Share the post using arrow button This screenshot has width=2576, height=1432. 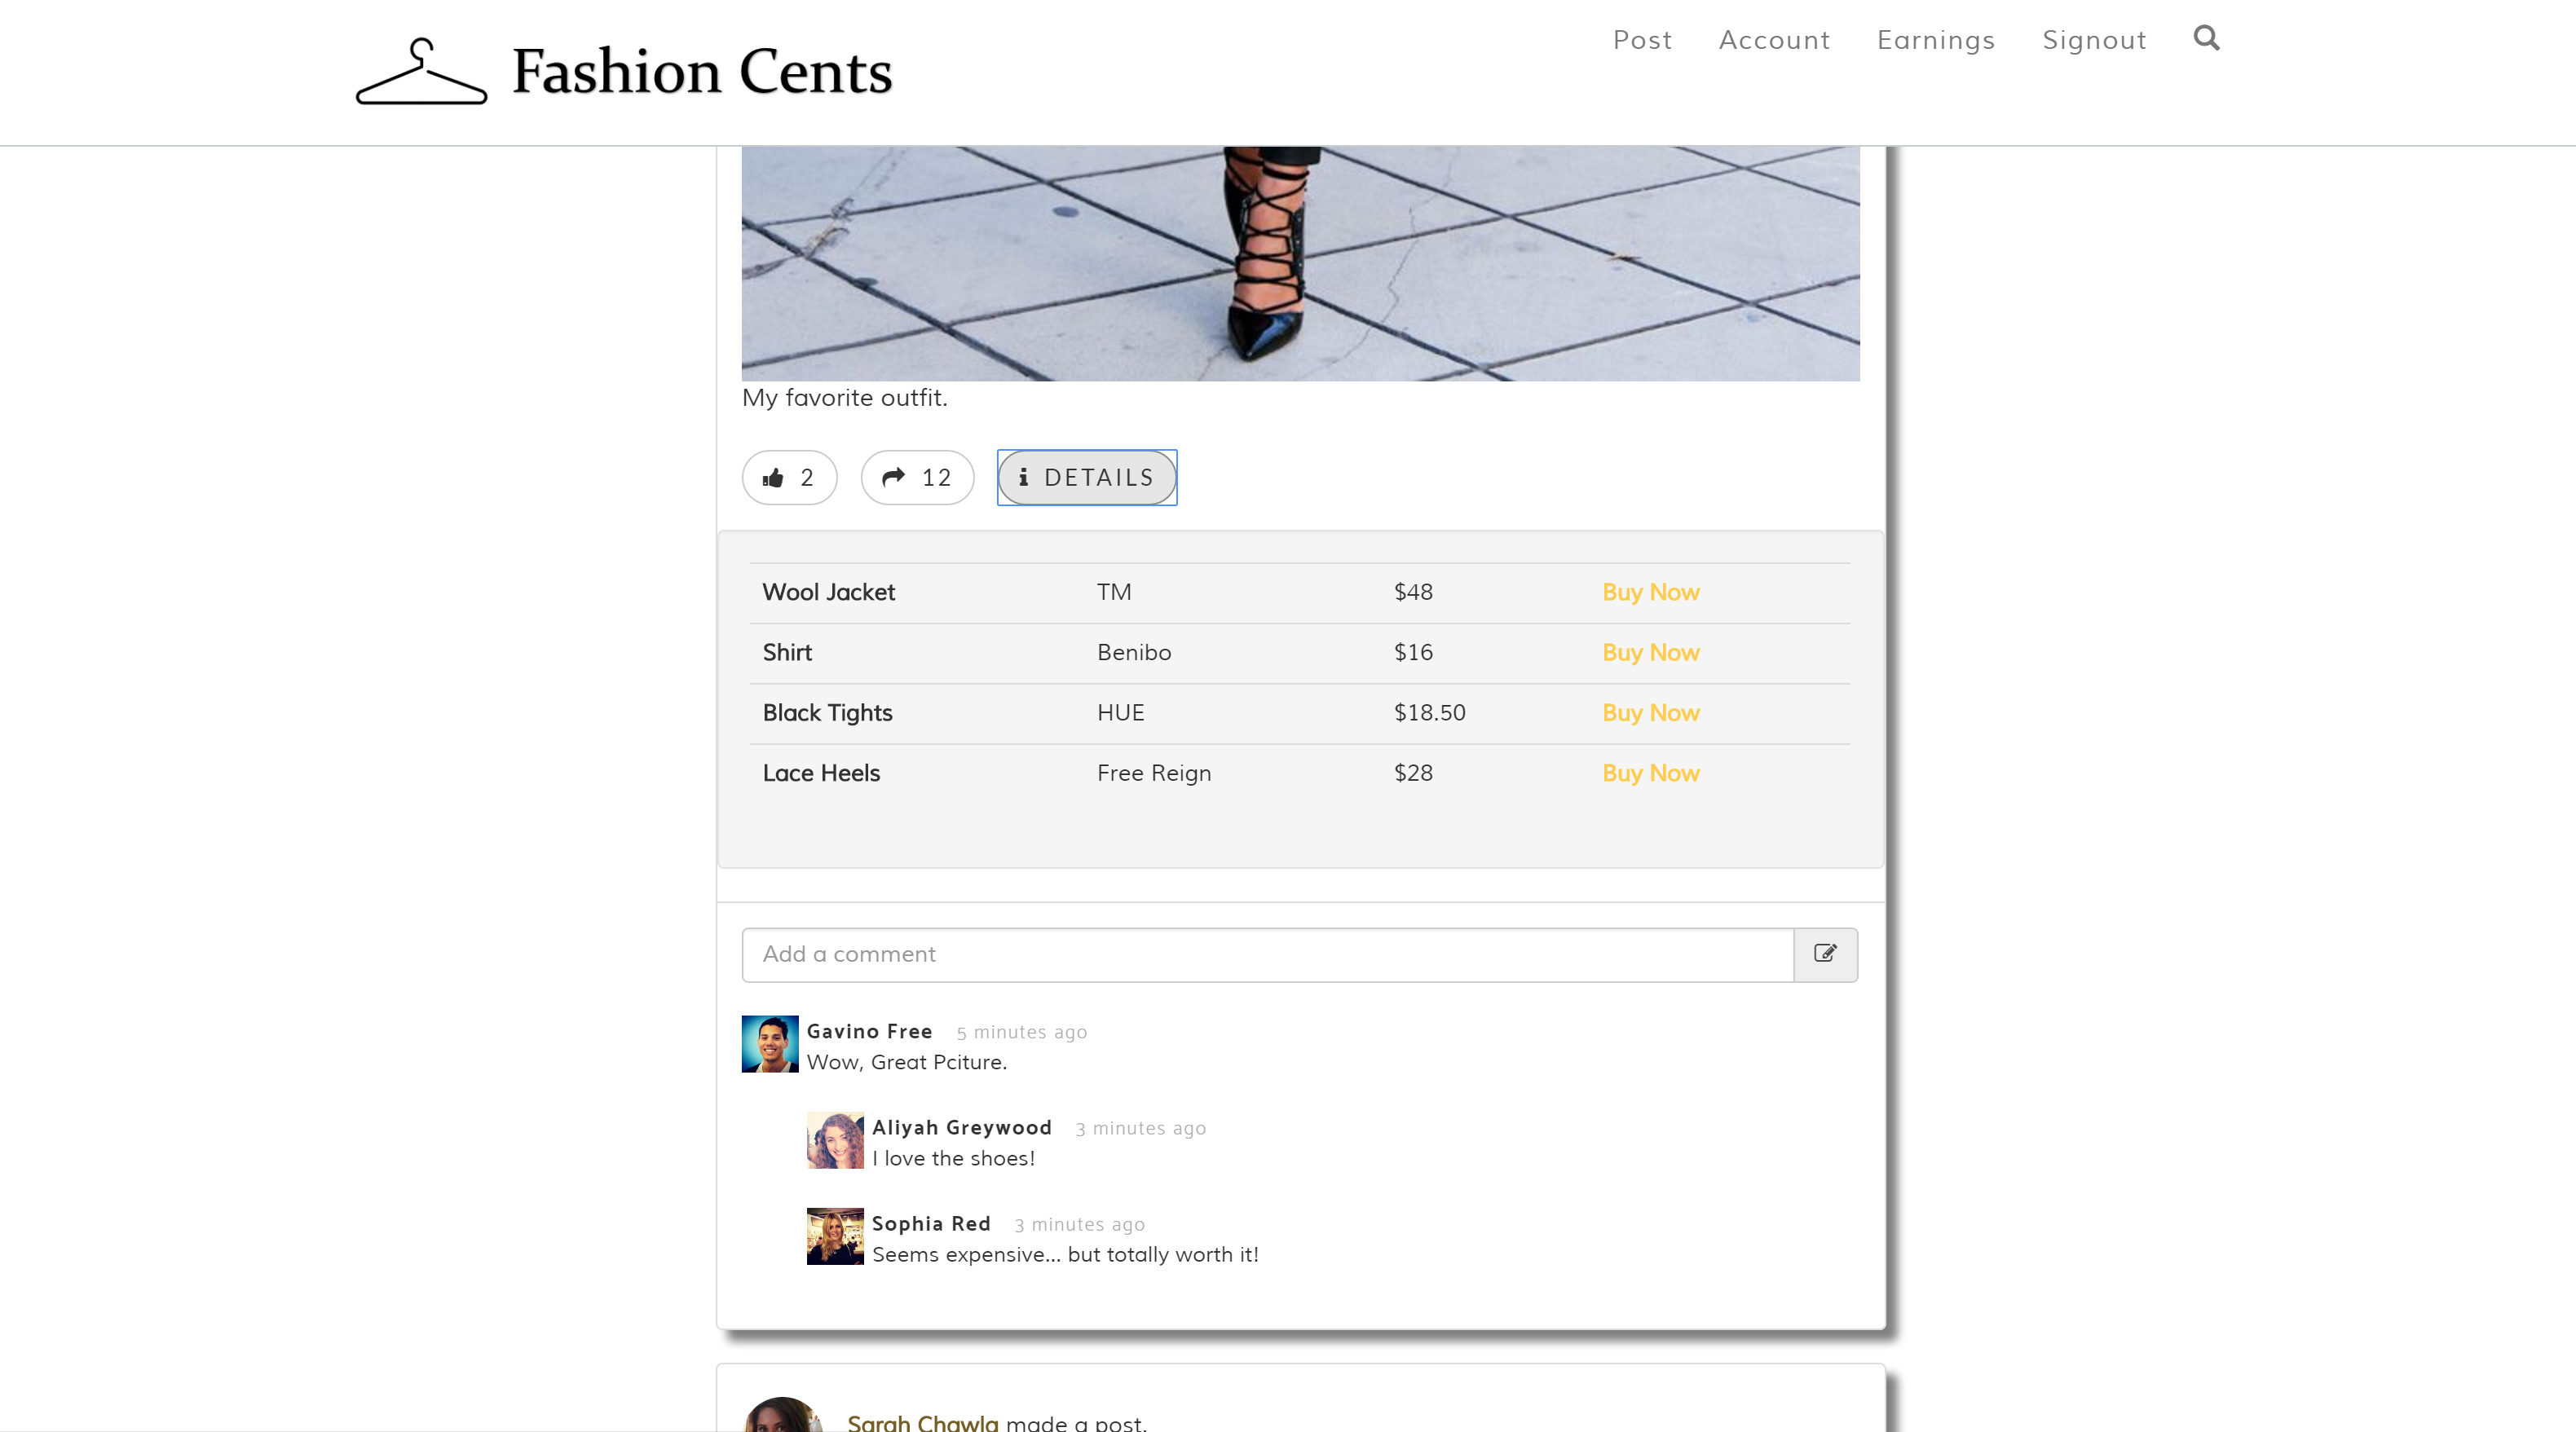(x=917, y=478)
